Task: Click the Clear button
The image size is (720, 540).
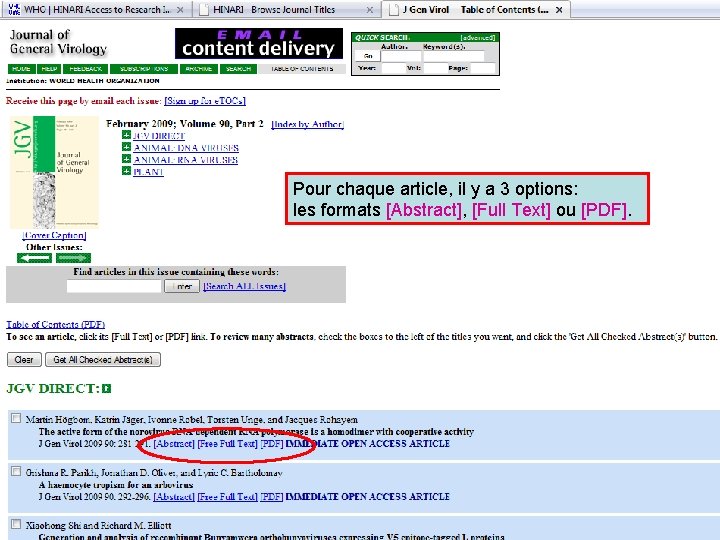Action: (24, 360)
